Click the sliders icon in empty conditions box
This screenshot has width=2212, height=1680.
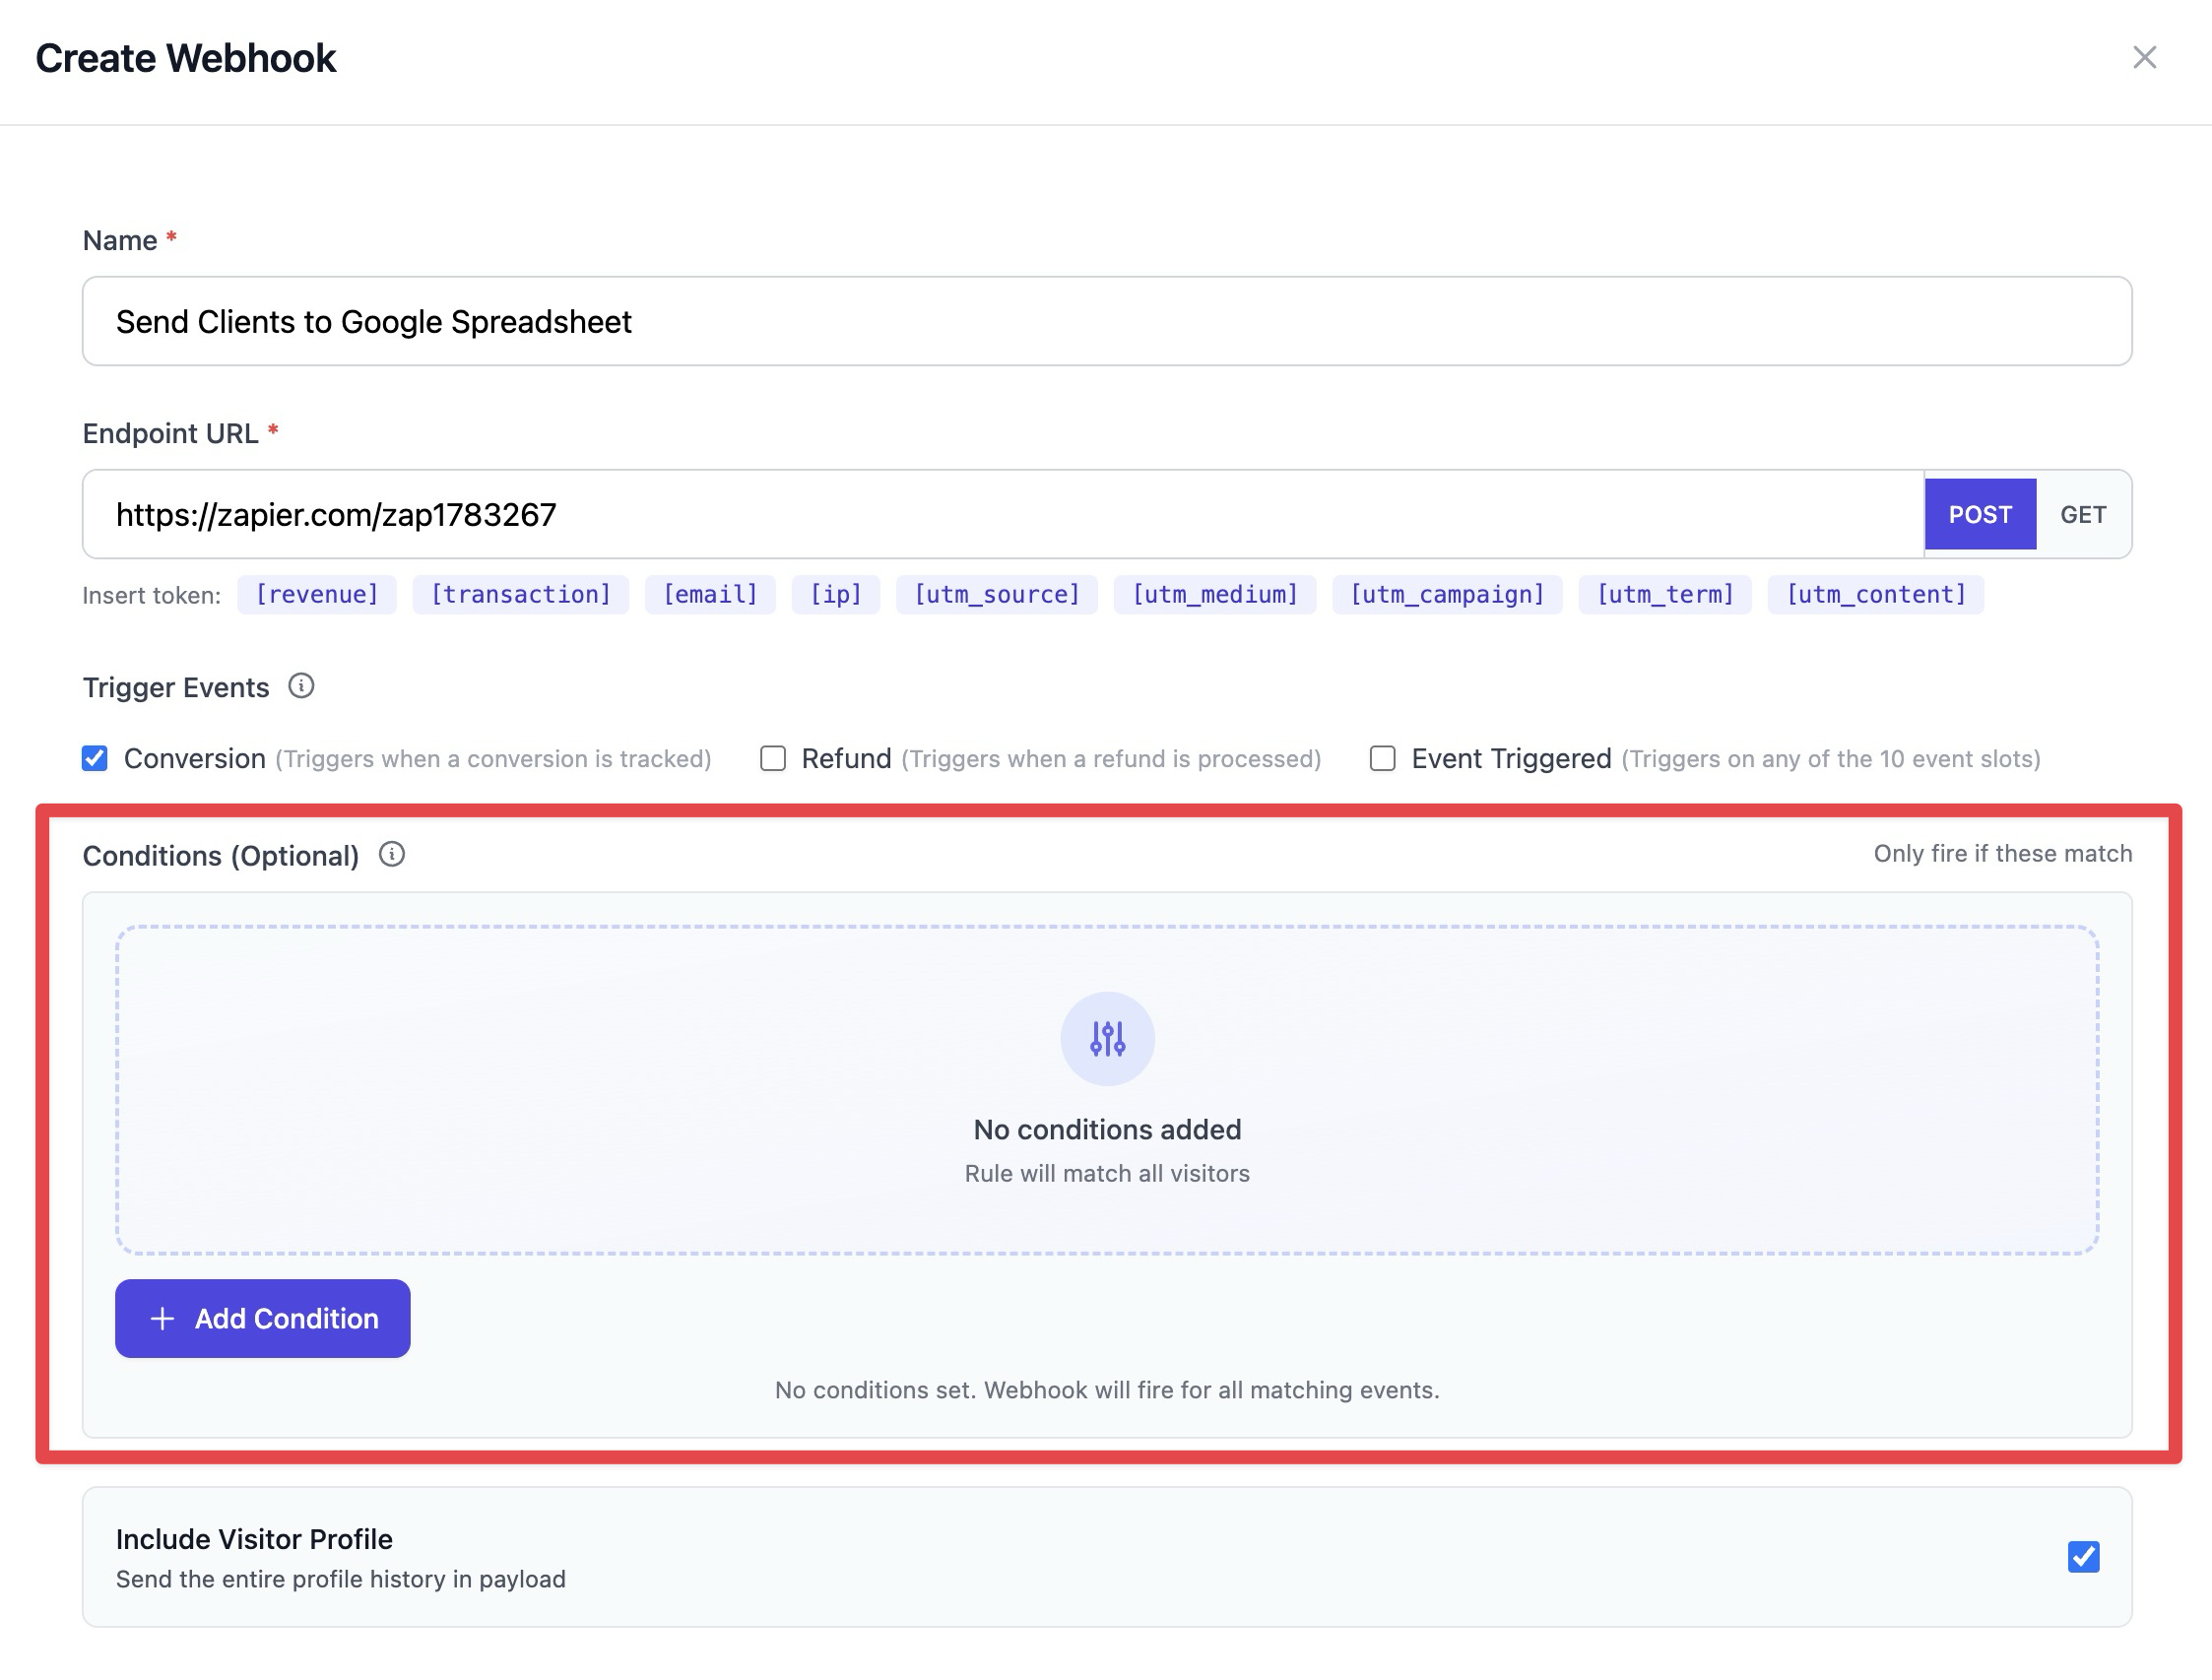click(1107, 1039)
